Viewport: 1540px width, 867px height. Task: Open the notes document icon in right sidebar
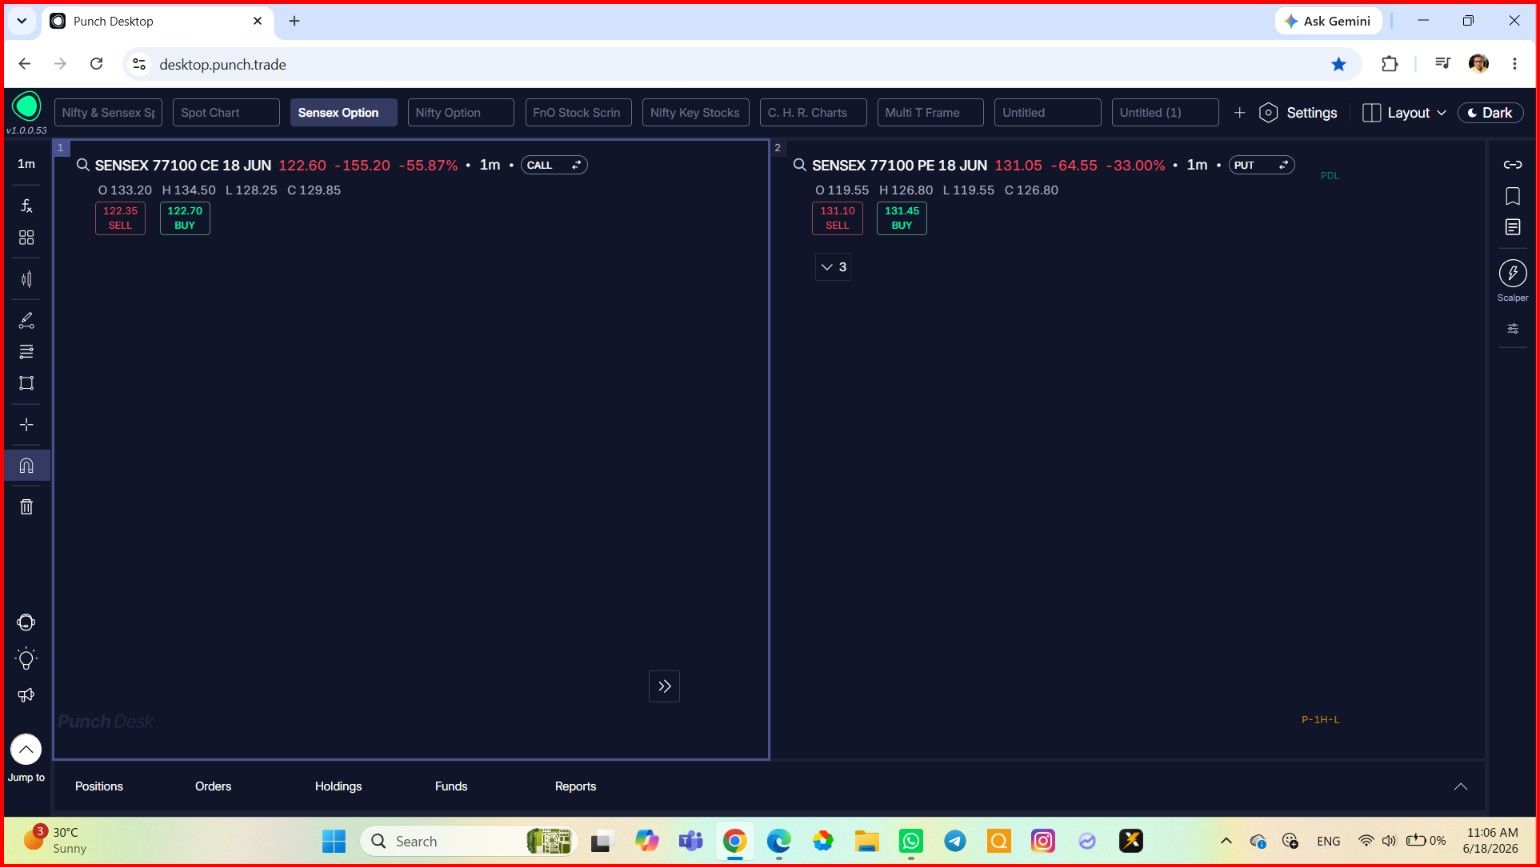point(1513,227)
